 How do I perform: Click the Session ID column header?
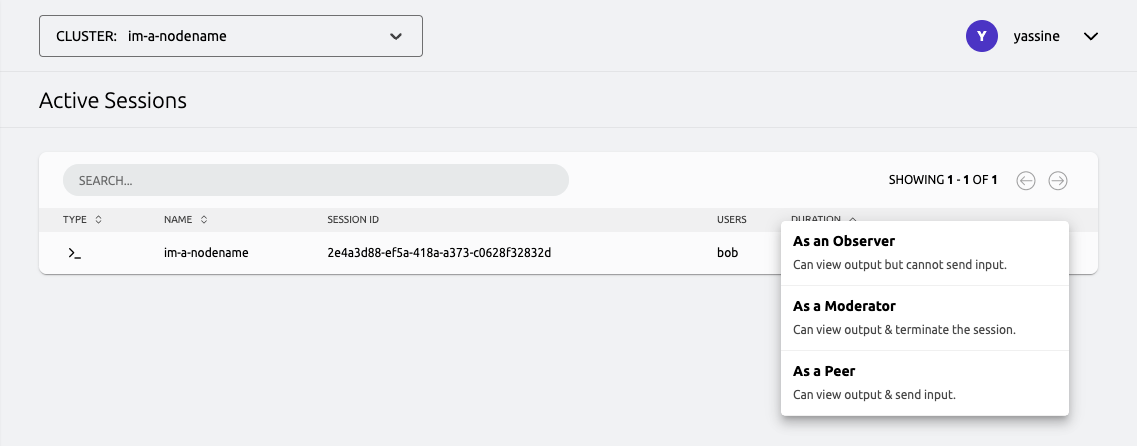(352, 219)
